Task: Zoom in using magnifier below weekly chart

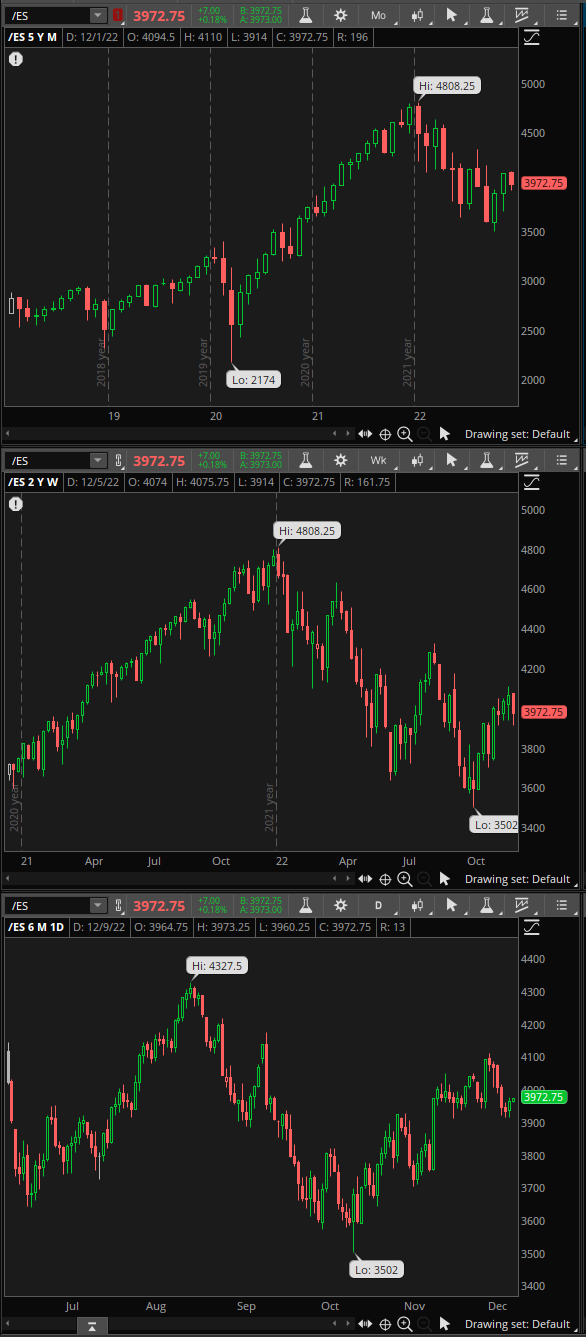Action: 404,879
